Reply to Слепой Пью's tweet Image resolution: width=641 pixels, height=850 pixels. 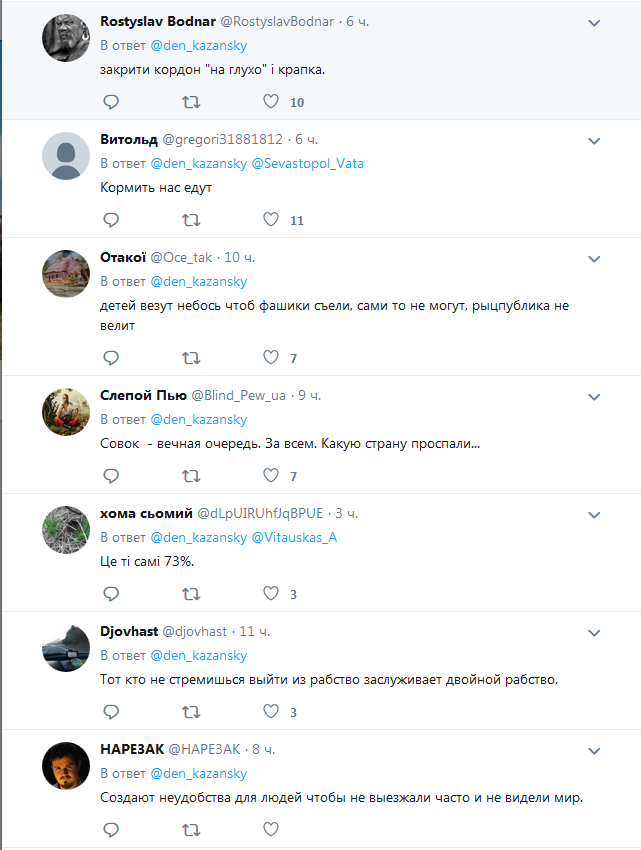(111, 476)
